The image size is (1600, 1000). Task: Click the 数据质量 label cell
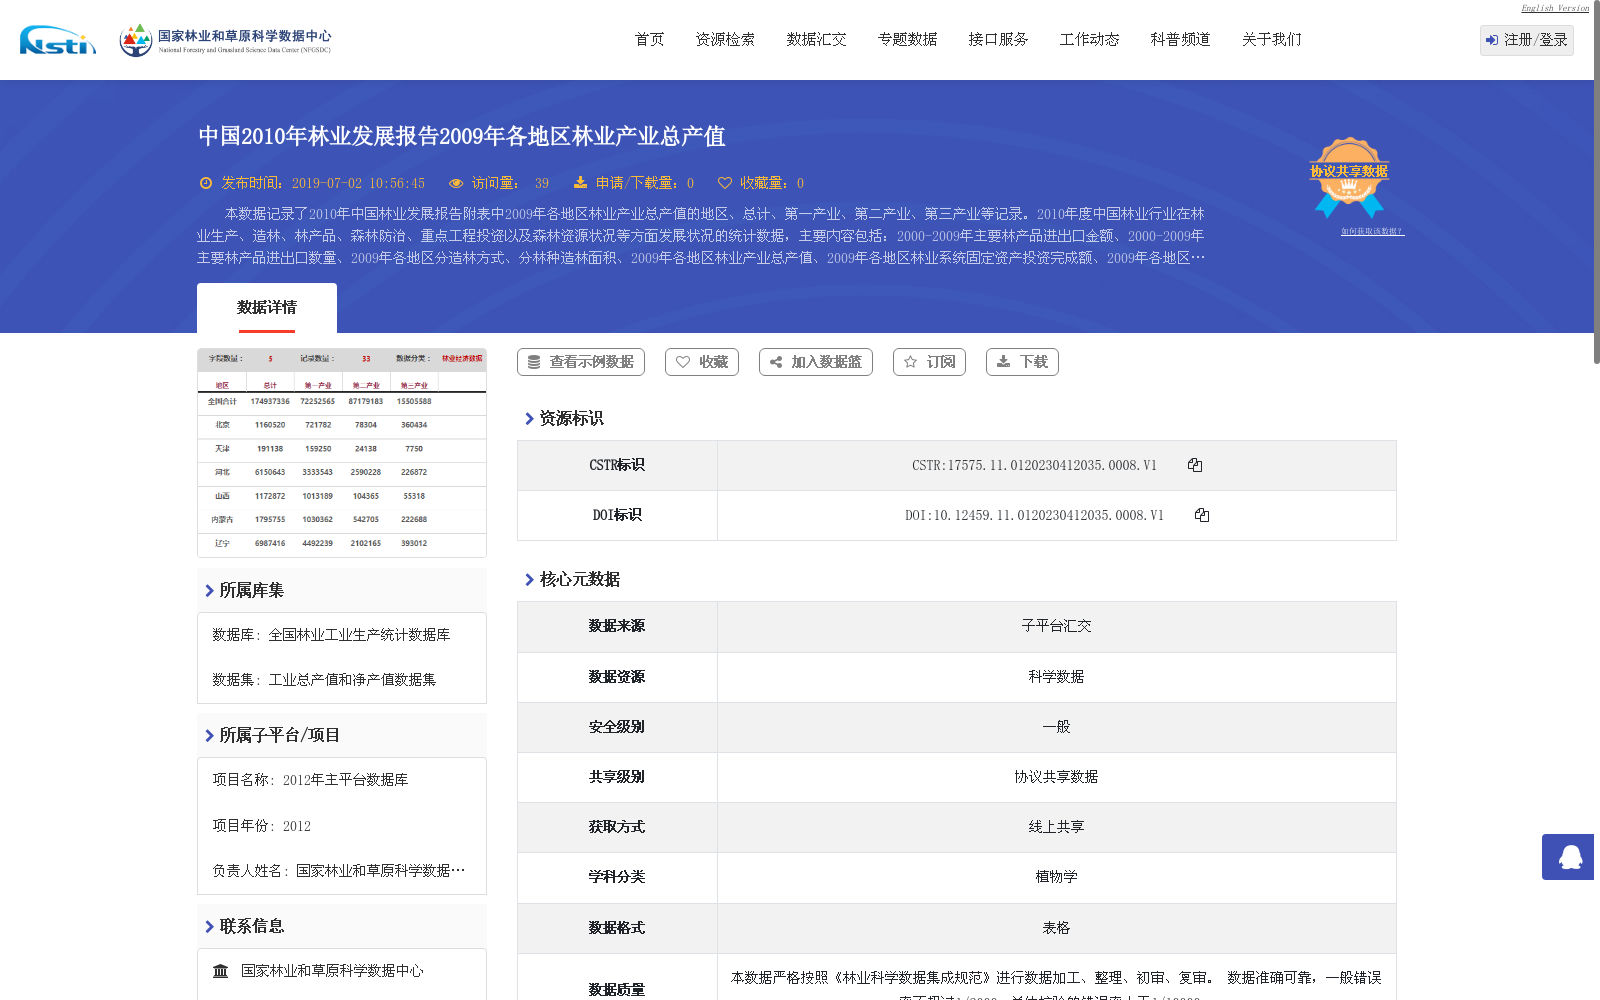[617, 977]
